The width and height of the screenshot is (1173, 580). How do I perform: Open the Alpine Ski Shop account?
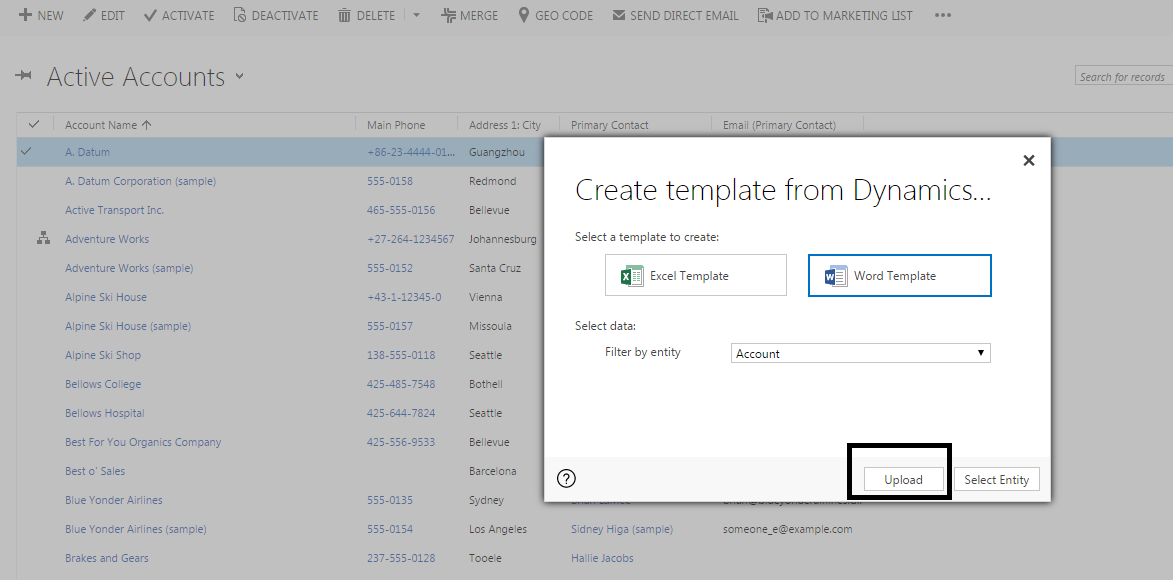point(103,355)
